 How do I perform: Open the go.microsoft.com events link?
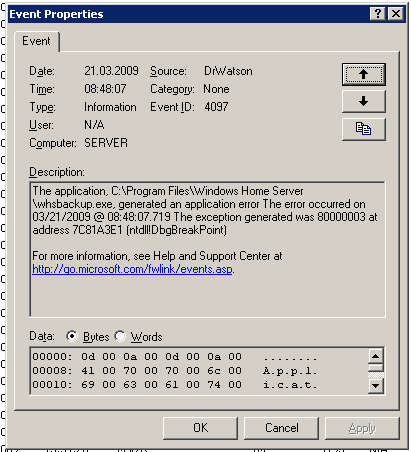point(132,269)
